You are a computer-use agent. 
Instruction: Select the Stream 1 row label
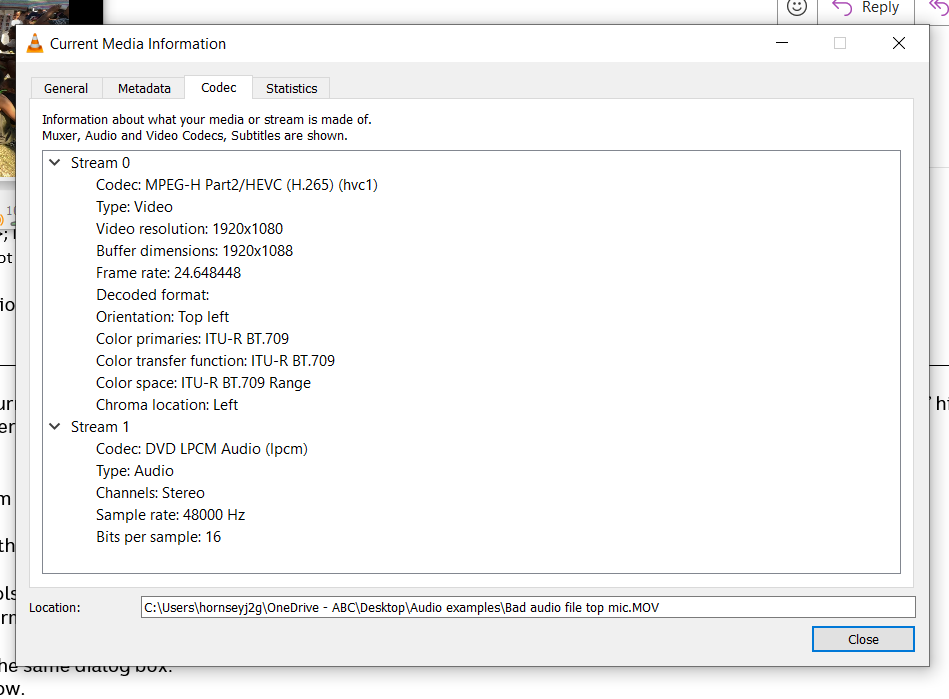tap(100, 427)
